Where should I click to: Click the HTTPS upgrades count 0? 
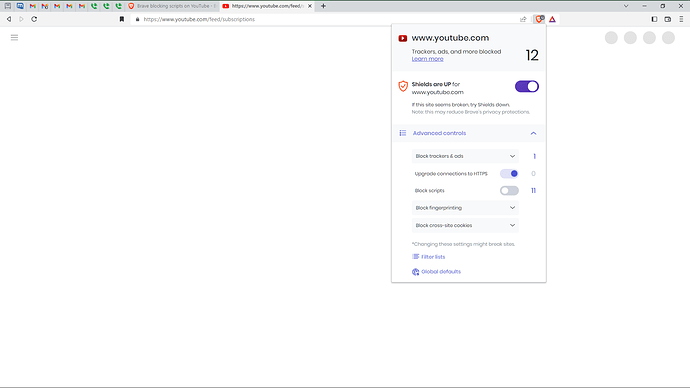(x=533, y=173)
